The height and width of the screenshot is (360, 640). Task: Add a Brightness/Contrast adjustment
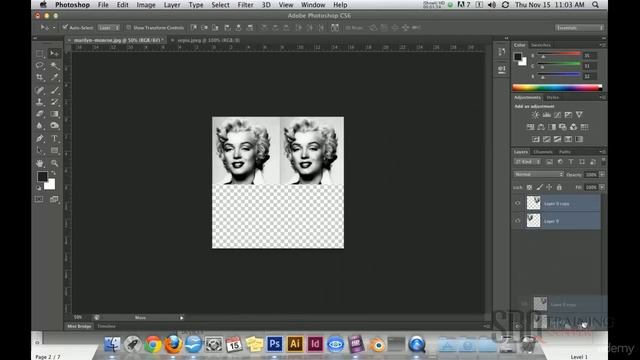click(536, 115)
